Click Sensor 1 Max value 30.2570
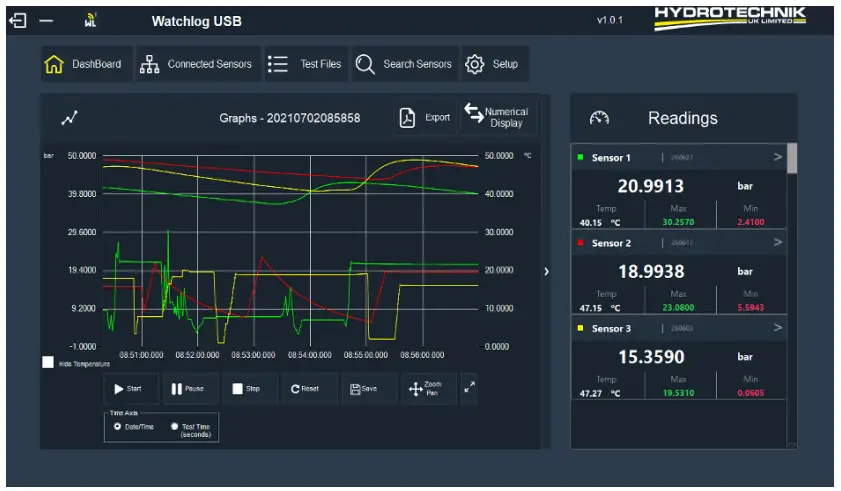This screenshot has height=491, width=841. pyautogui.click(x=678, y=222)
